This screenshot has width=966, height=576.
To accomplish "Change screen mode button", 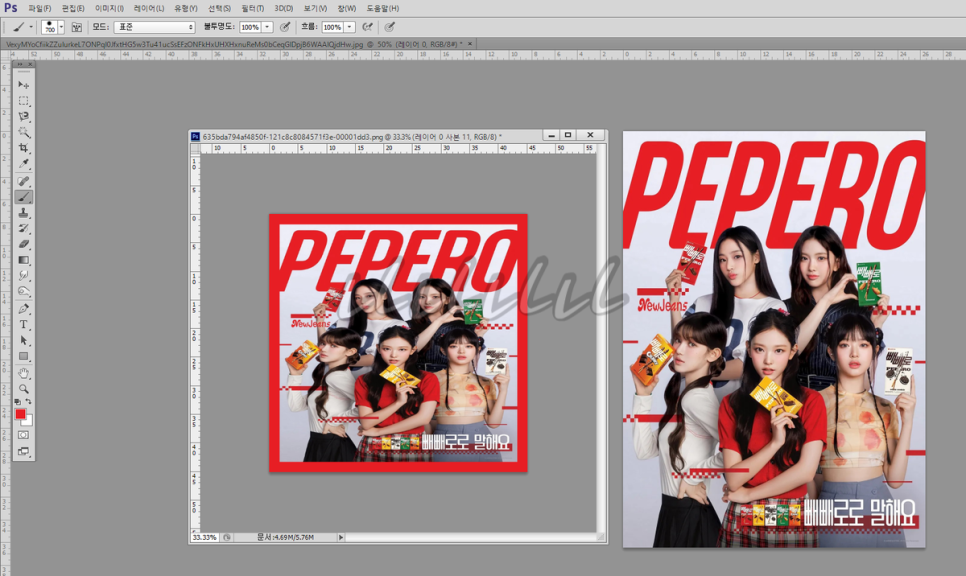I will tap(23, 451).
